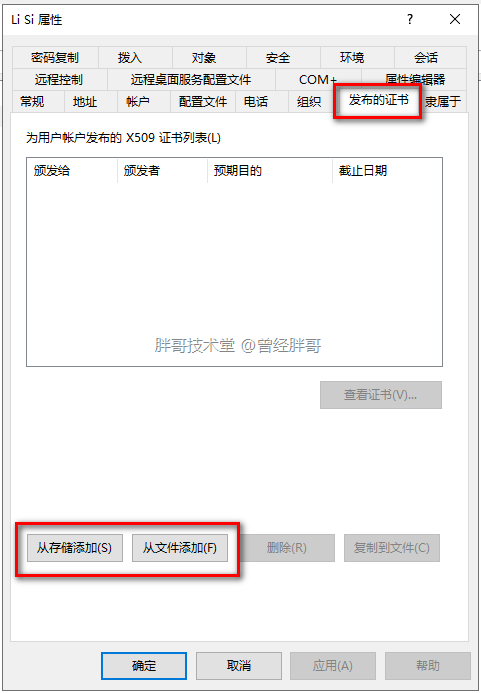Open the 拨入 tab

(x=130, y=57)
